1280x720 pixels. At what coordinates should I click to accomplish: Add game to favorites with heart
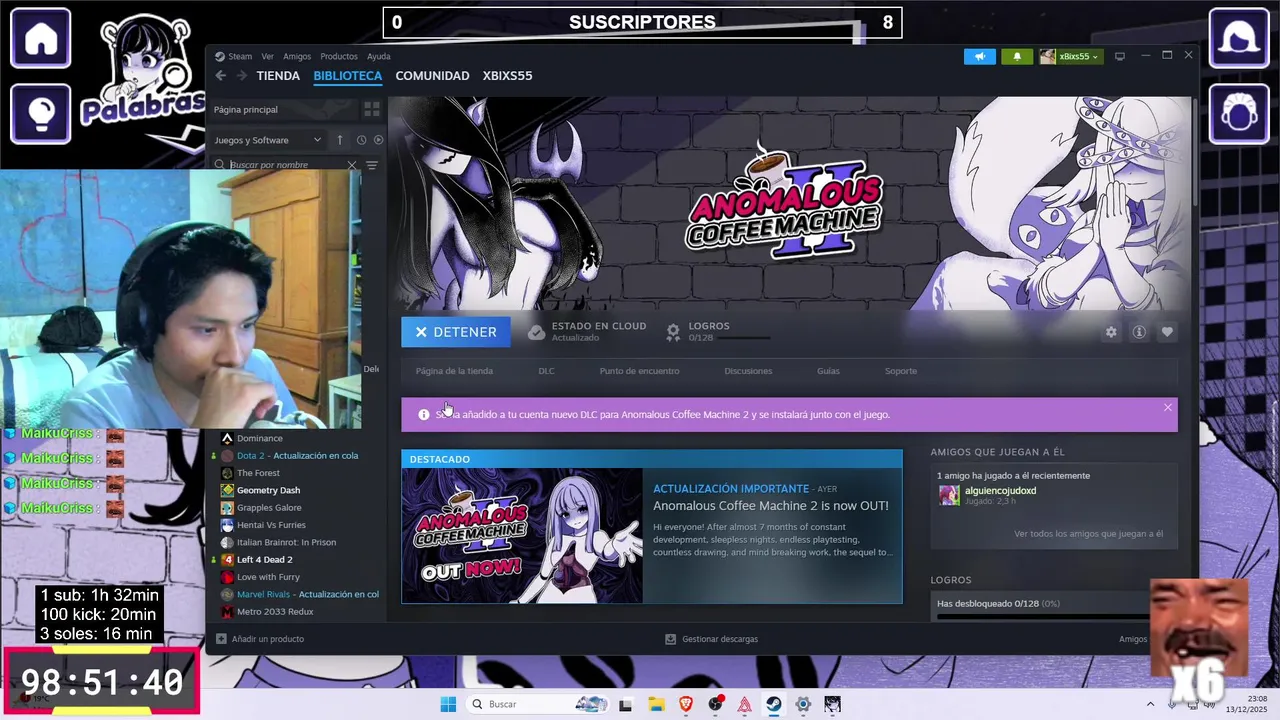point(1167,332)
